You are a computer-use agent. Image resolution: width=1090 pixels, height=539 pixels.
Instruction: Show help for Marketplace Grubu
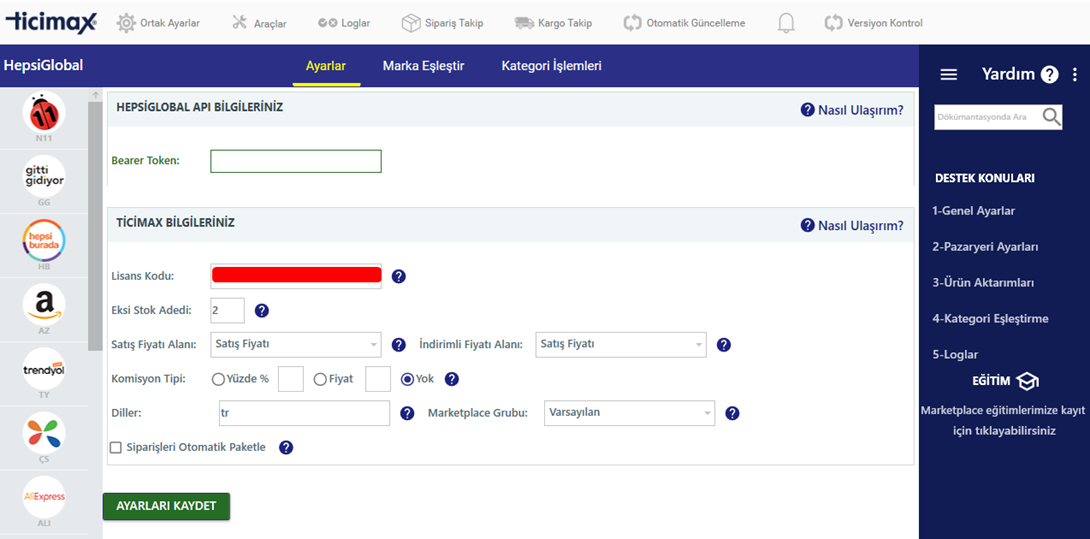point(732,413)
